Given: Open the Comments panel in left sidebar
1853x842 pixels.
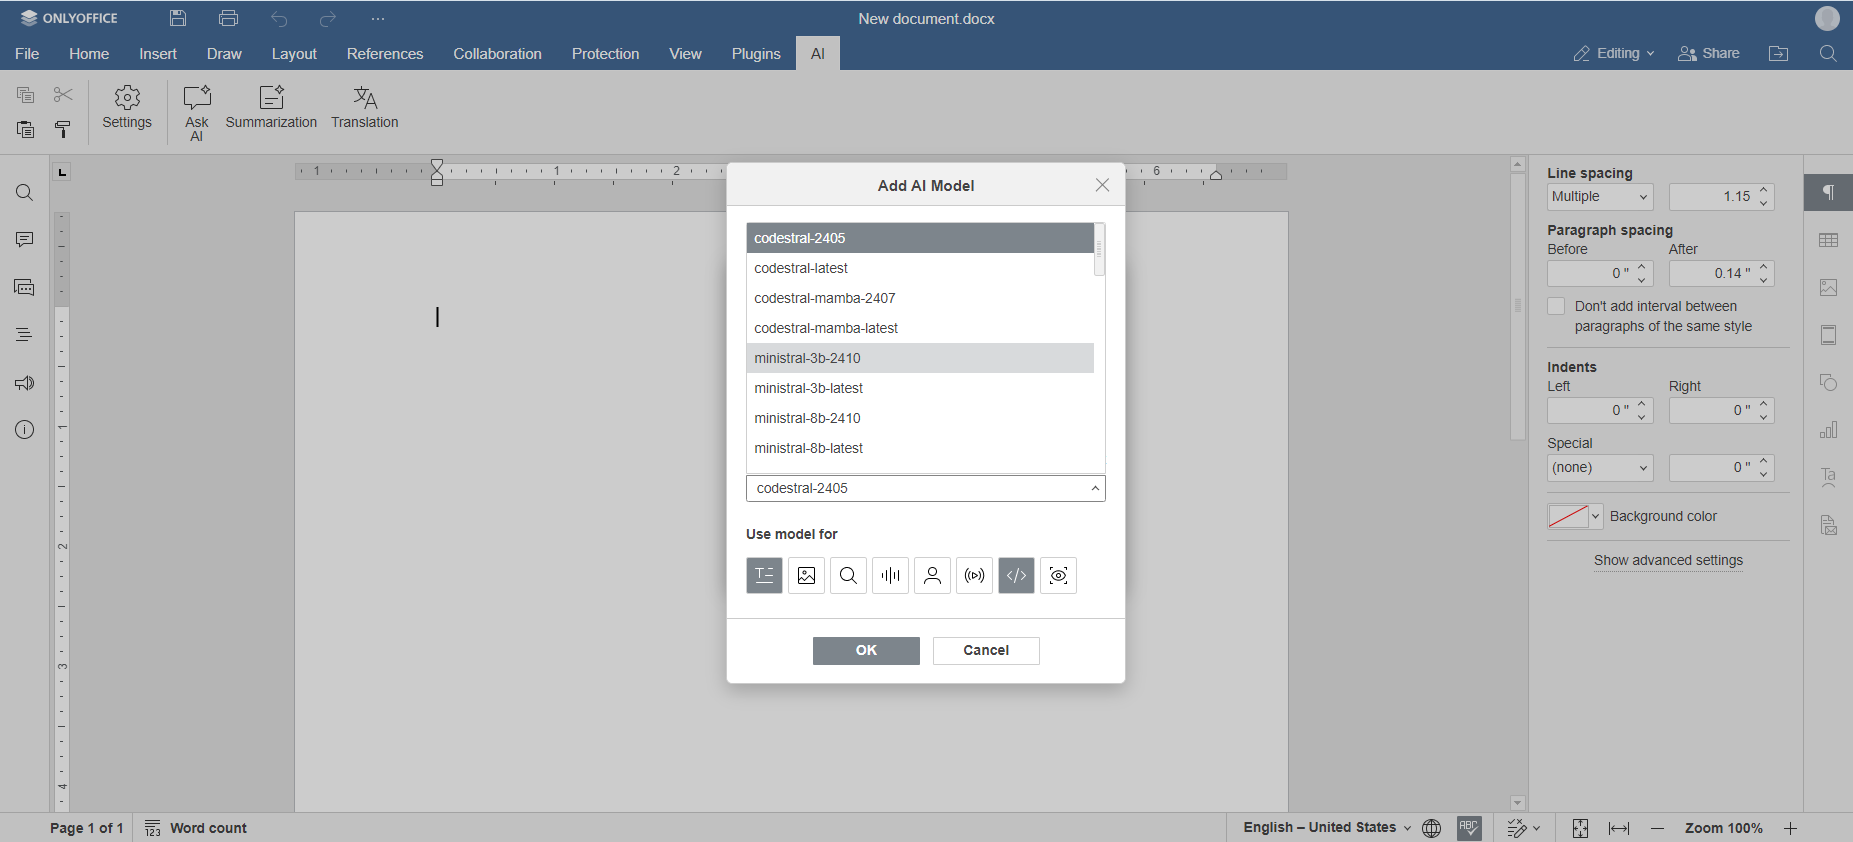Looking at the screenshot, I should coord(25,240).
